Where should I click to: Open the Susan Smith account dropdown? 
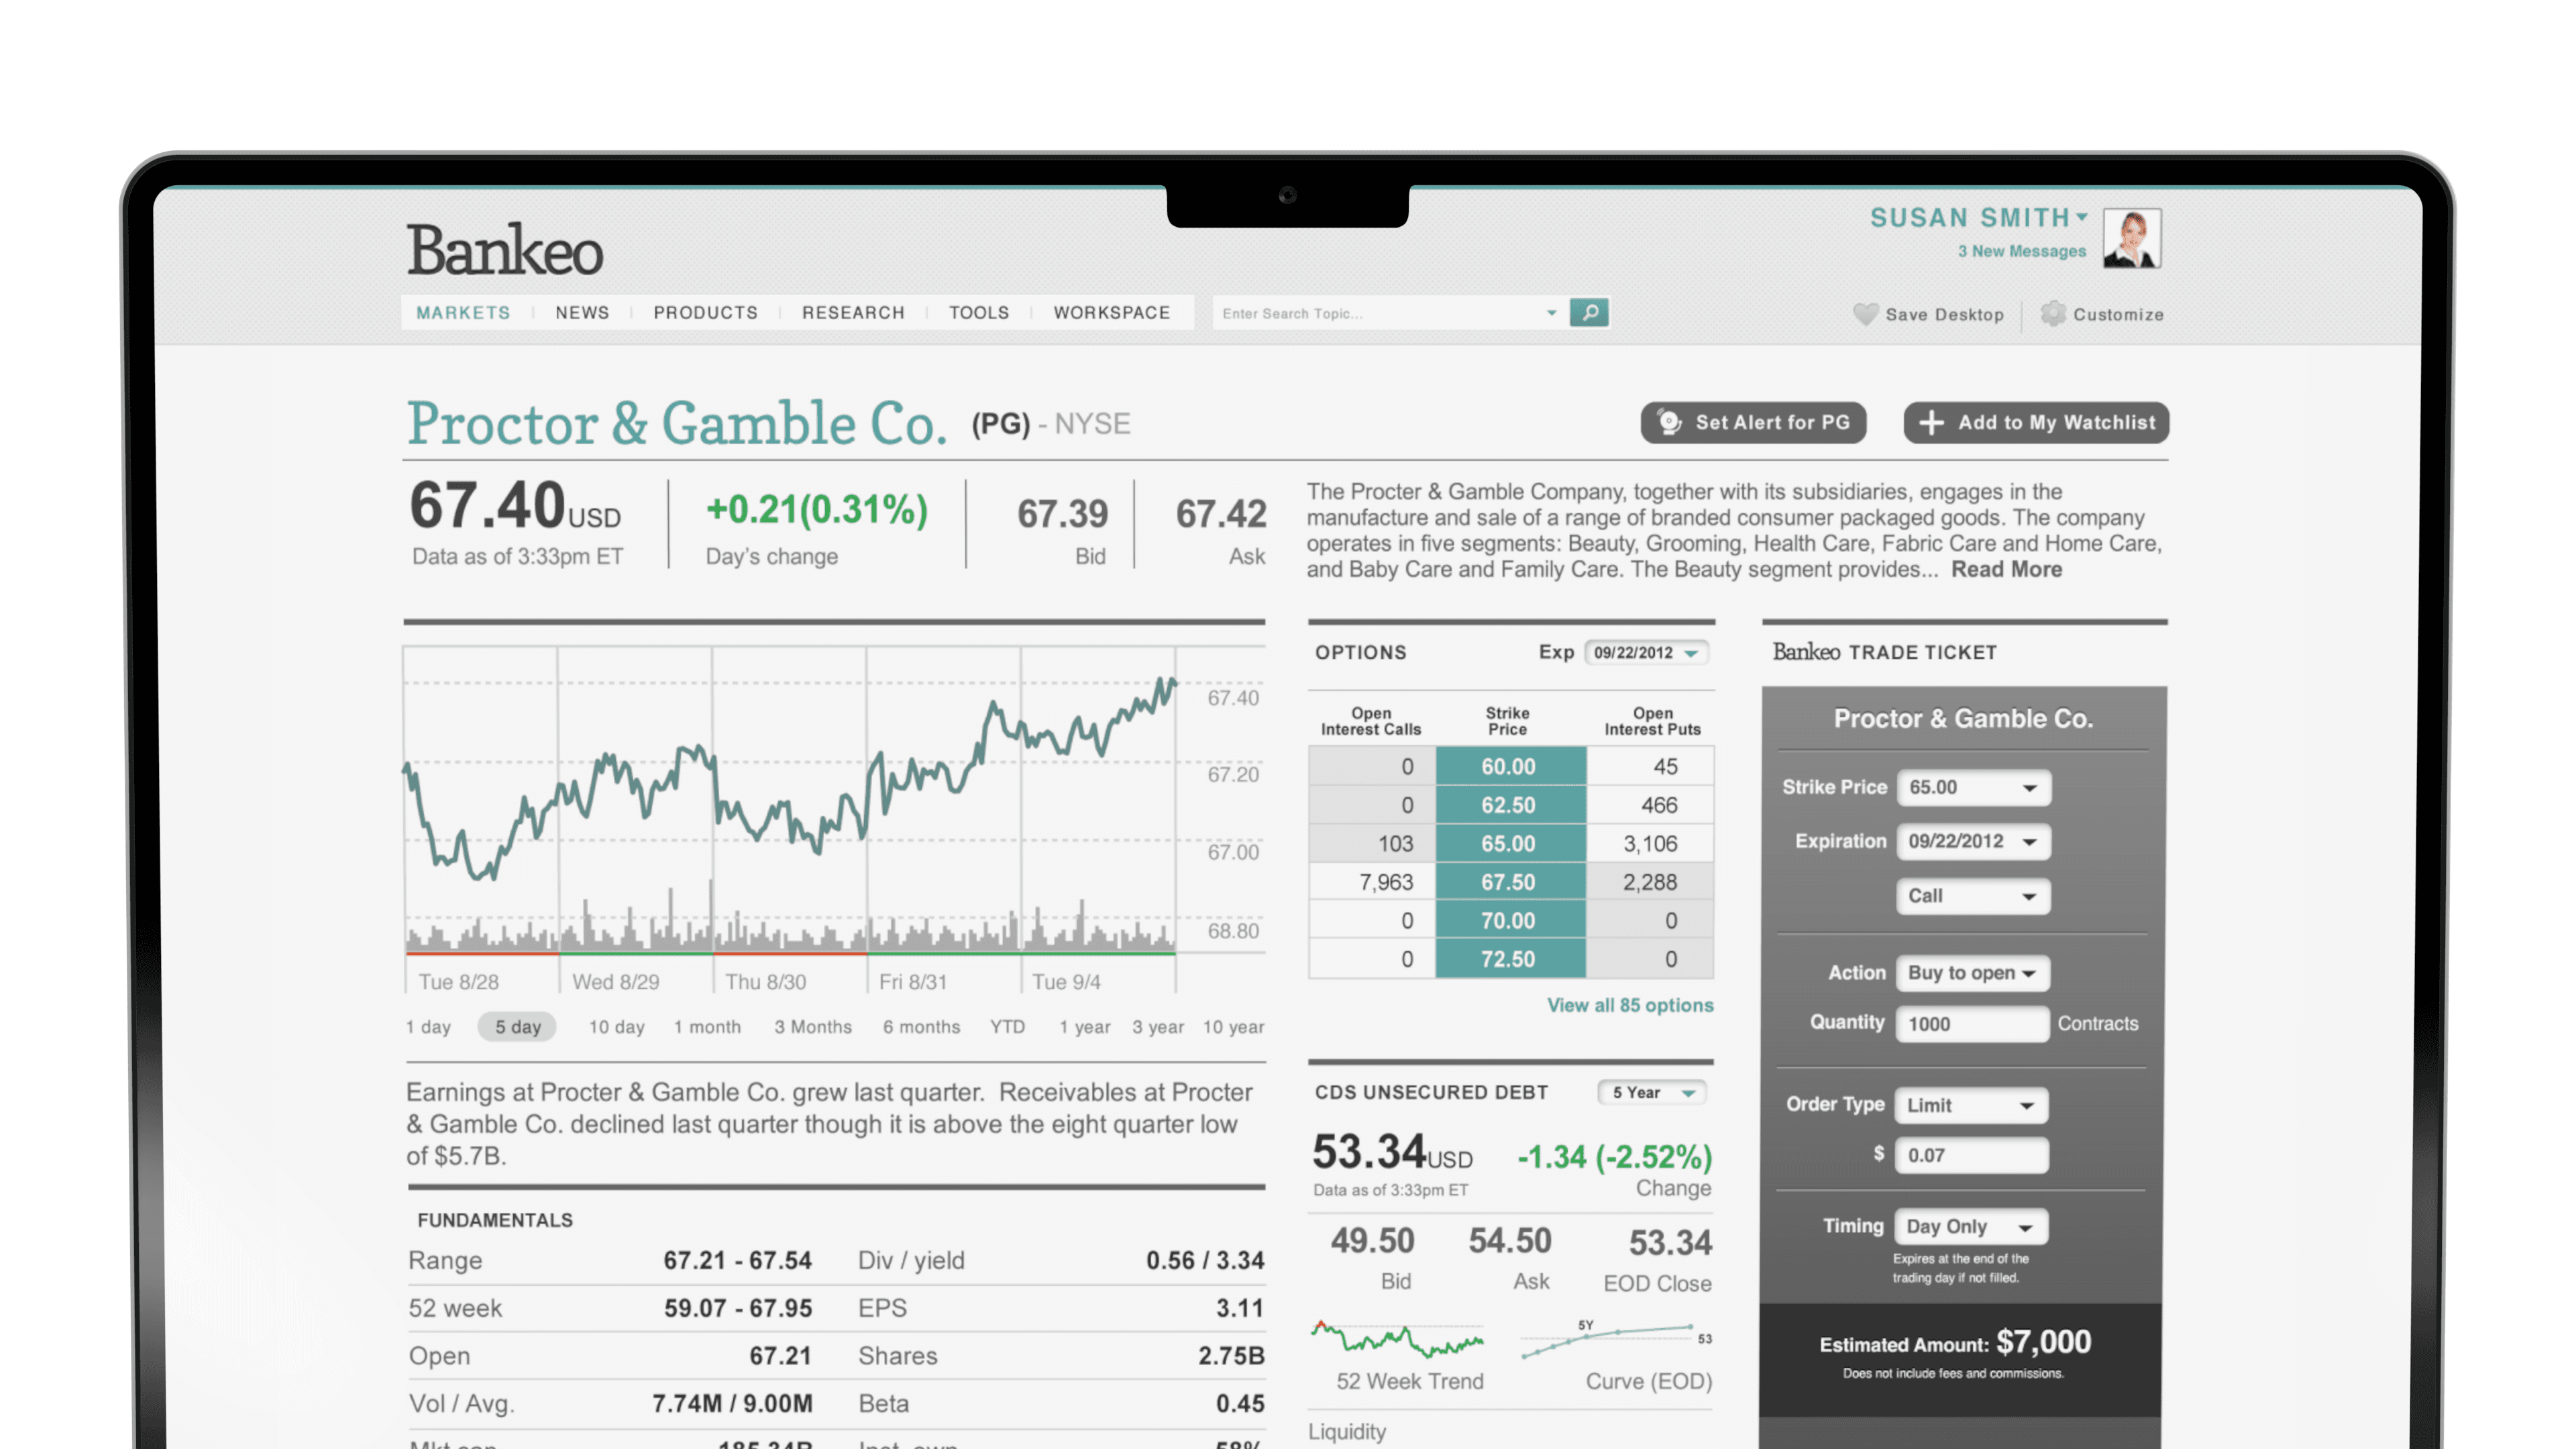tap(2082, 216)
